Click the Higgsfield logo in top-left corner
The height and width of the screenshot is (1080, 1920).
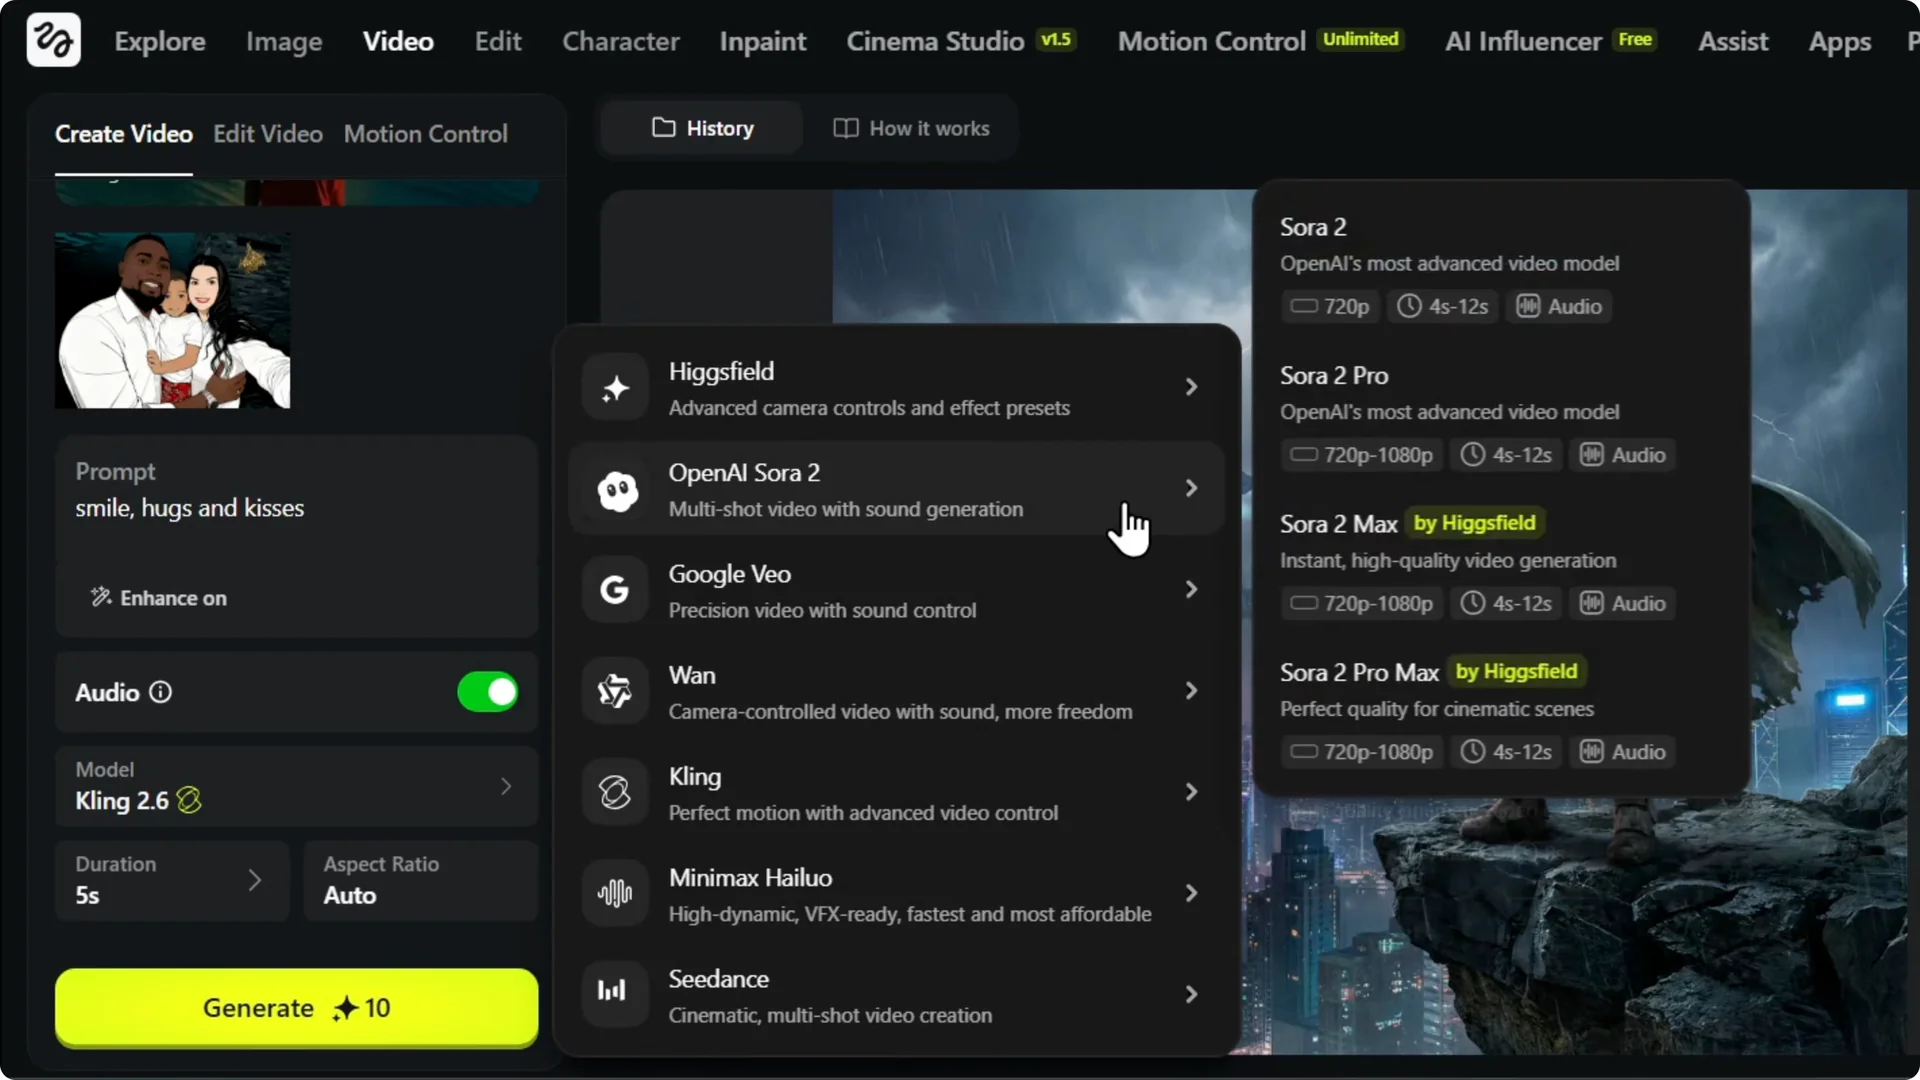[52, 40]
